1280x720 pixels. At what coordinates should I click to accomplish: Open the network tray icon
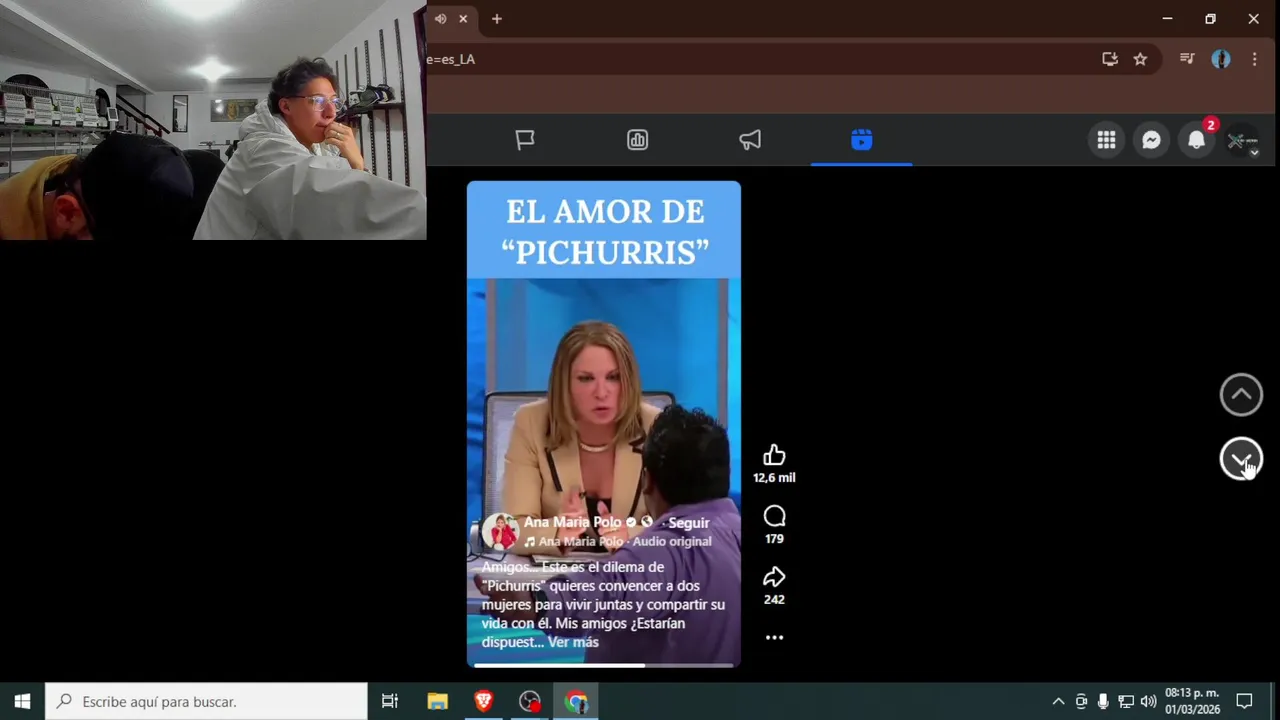[1126, 701]
